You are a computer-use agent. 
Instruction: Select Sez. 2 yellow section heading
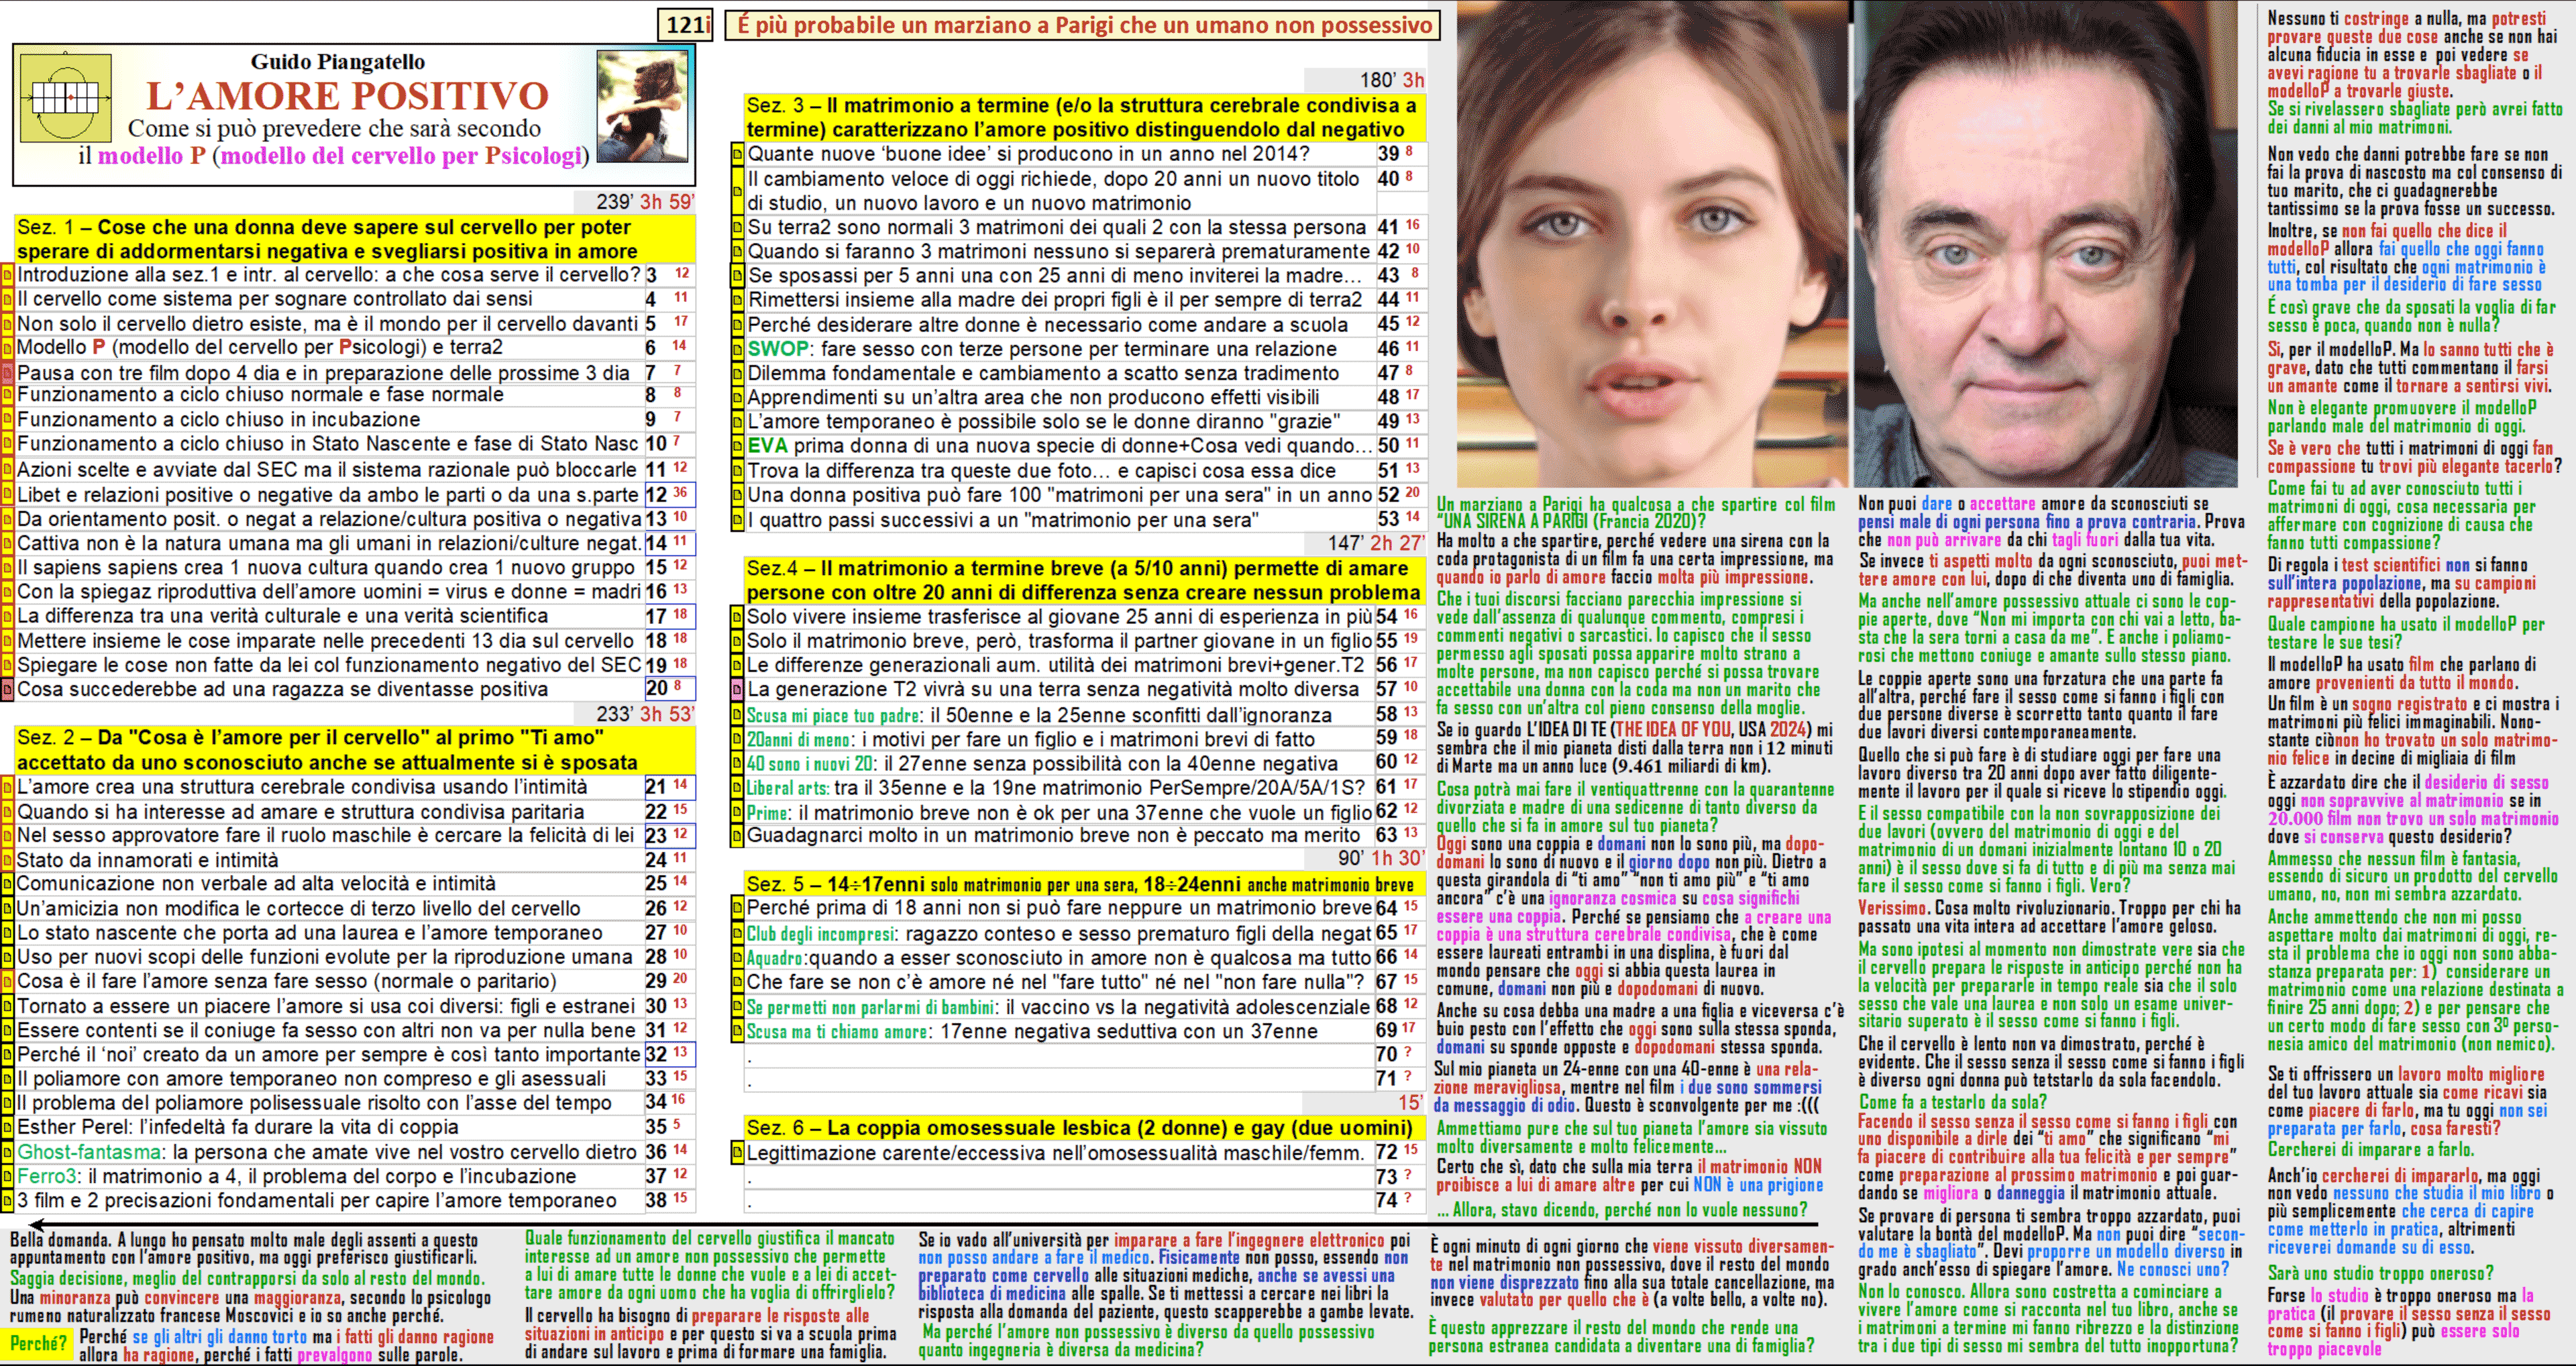click(x=354, y=750)
